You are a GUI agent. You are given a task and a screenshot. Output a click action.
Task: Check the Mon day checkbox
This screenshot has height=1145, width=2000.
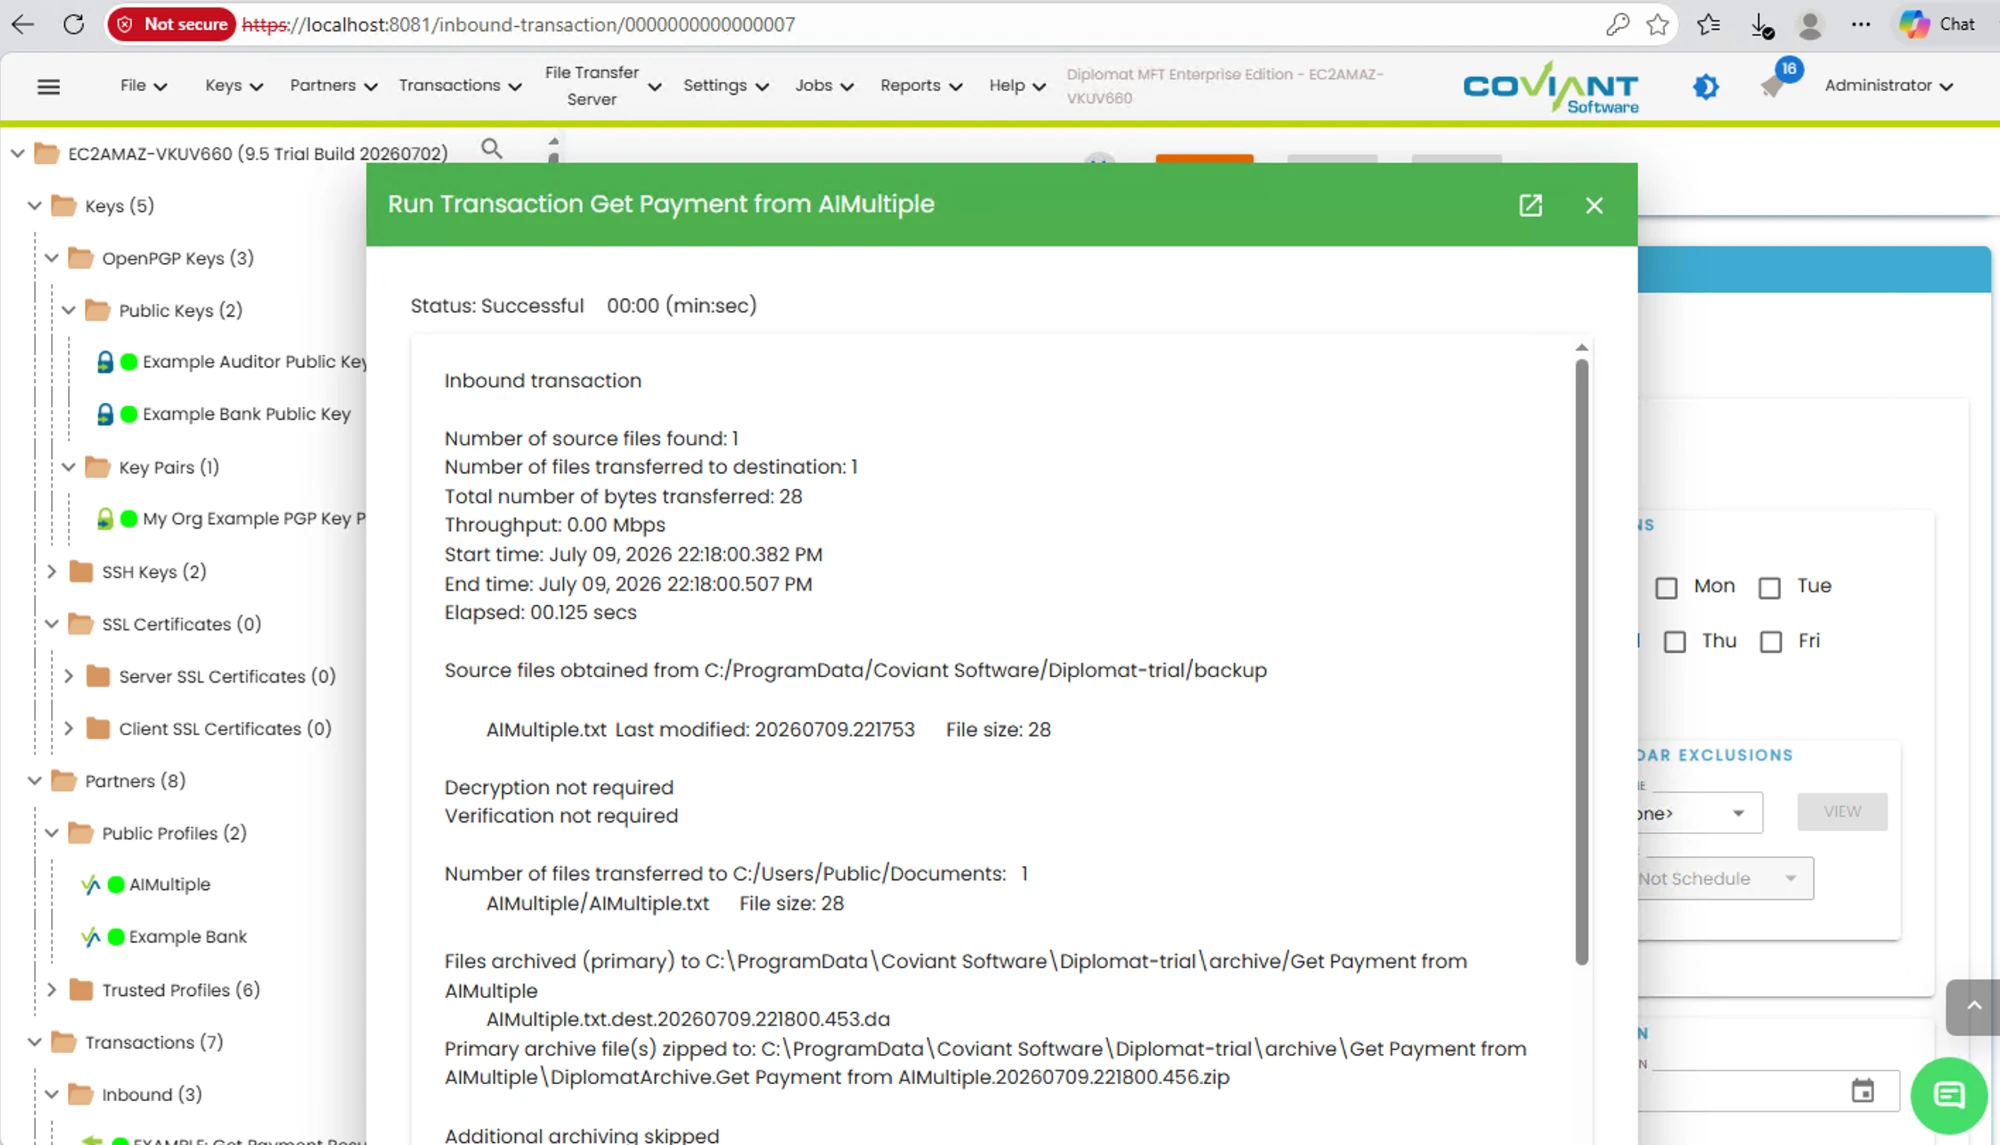coord(1666,588)
